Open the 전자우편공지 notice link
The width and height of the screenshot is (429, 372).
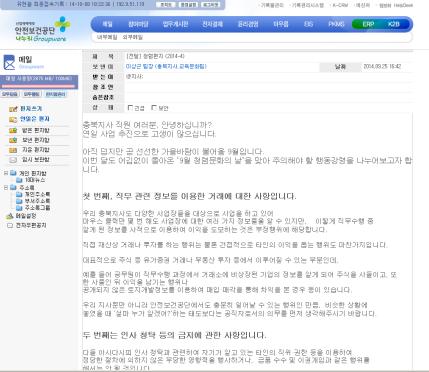(x=31, y=226)
